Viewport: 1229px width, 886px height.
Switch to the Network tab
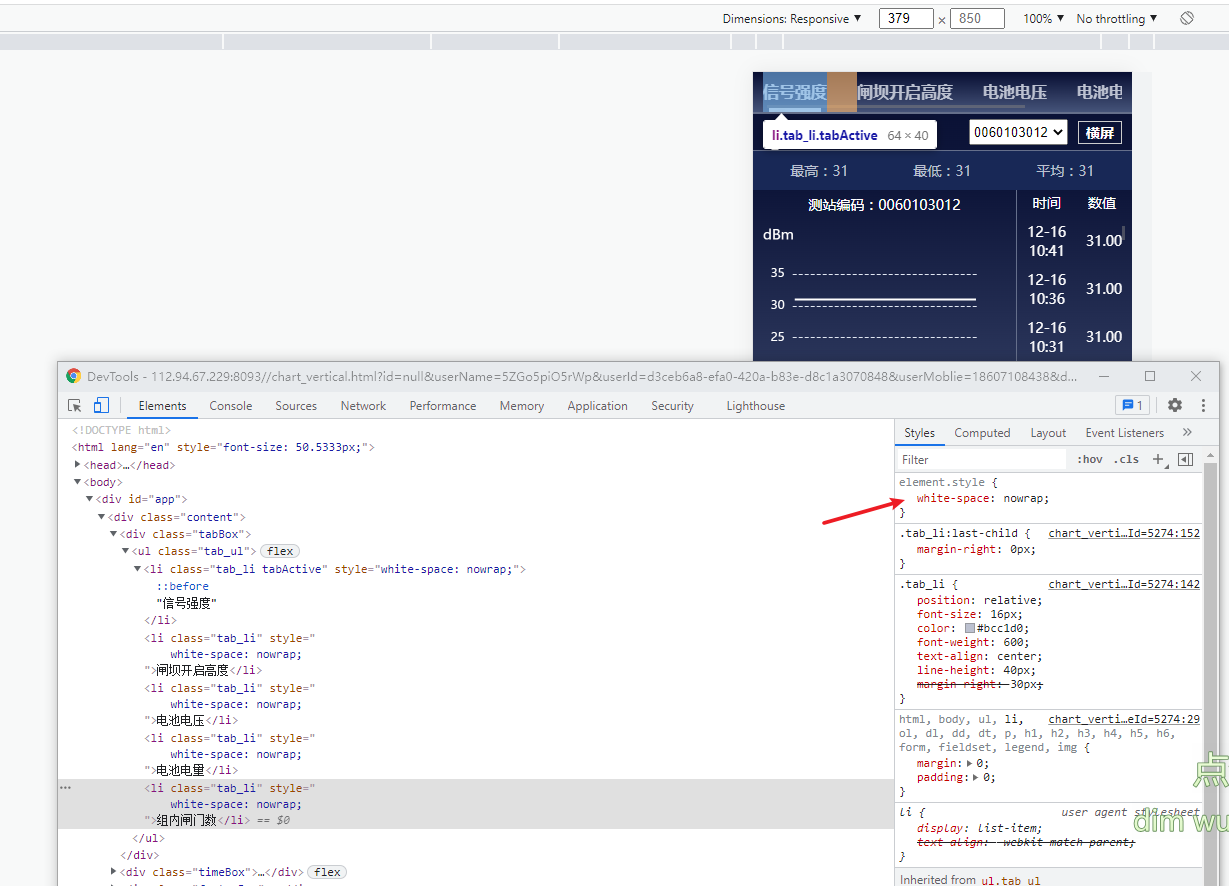tap(363, 405)
